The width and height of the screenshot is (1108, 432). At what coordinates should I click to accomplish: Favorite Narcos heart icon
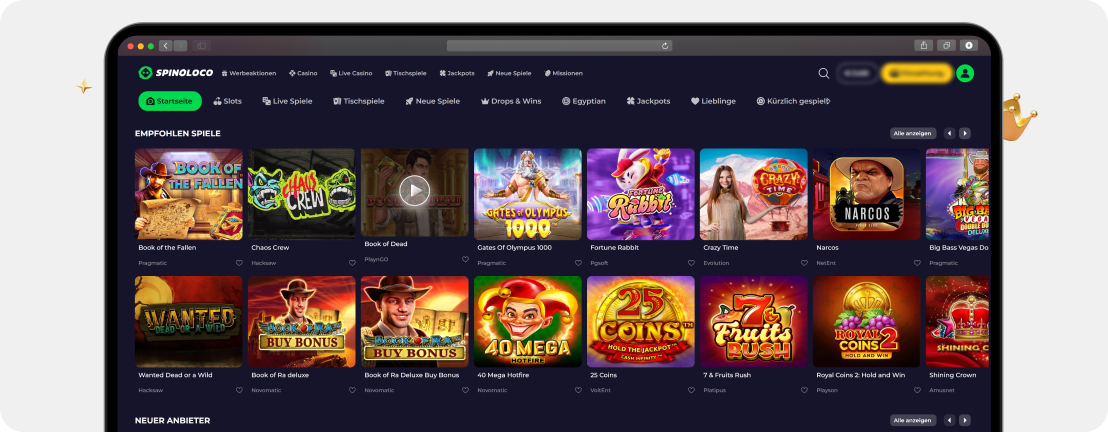pos(917,263)
